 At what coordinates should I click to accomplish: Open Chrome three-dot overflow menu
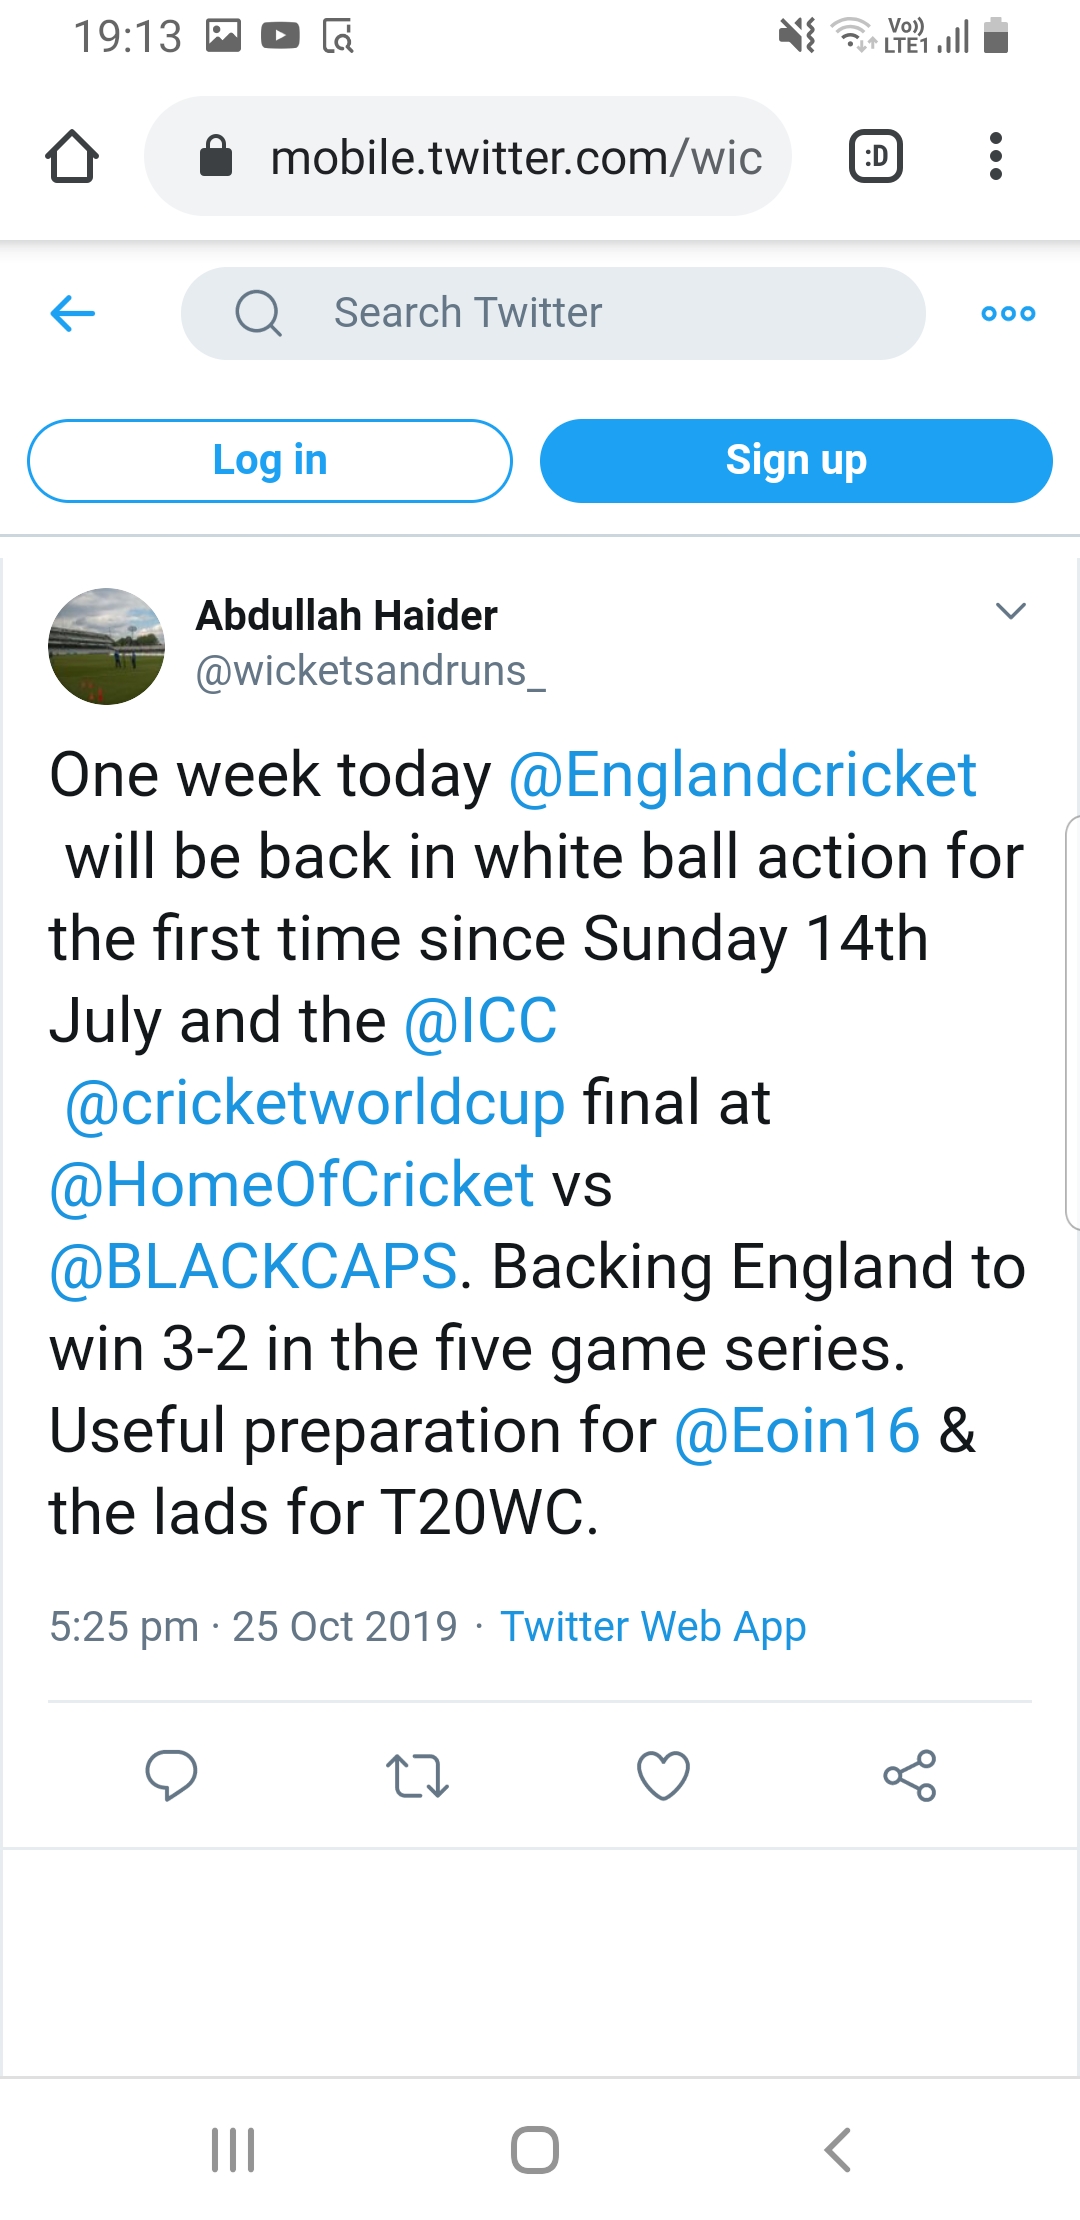click(995, 157)
